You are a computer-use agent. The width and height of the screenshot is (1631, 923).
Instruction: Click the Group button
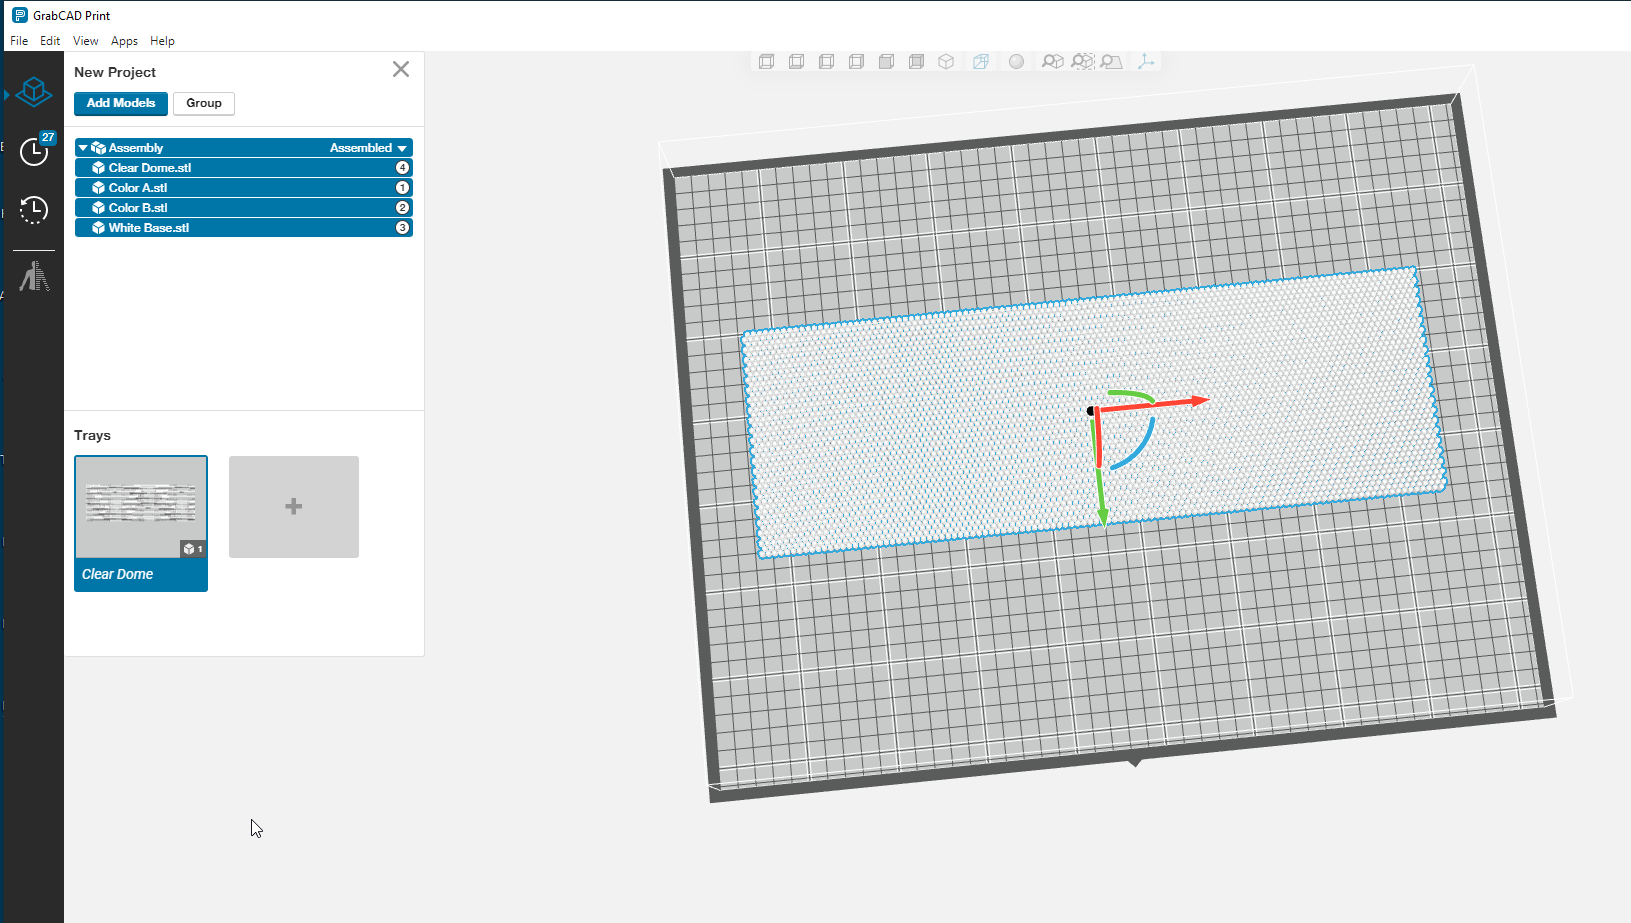[x=204, y=103]
